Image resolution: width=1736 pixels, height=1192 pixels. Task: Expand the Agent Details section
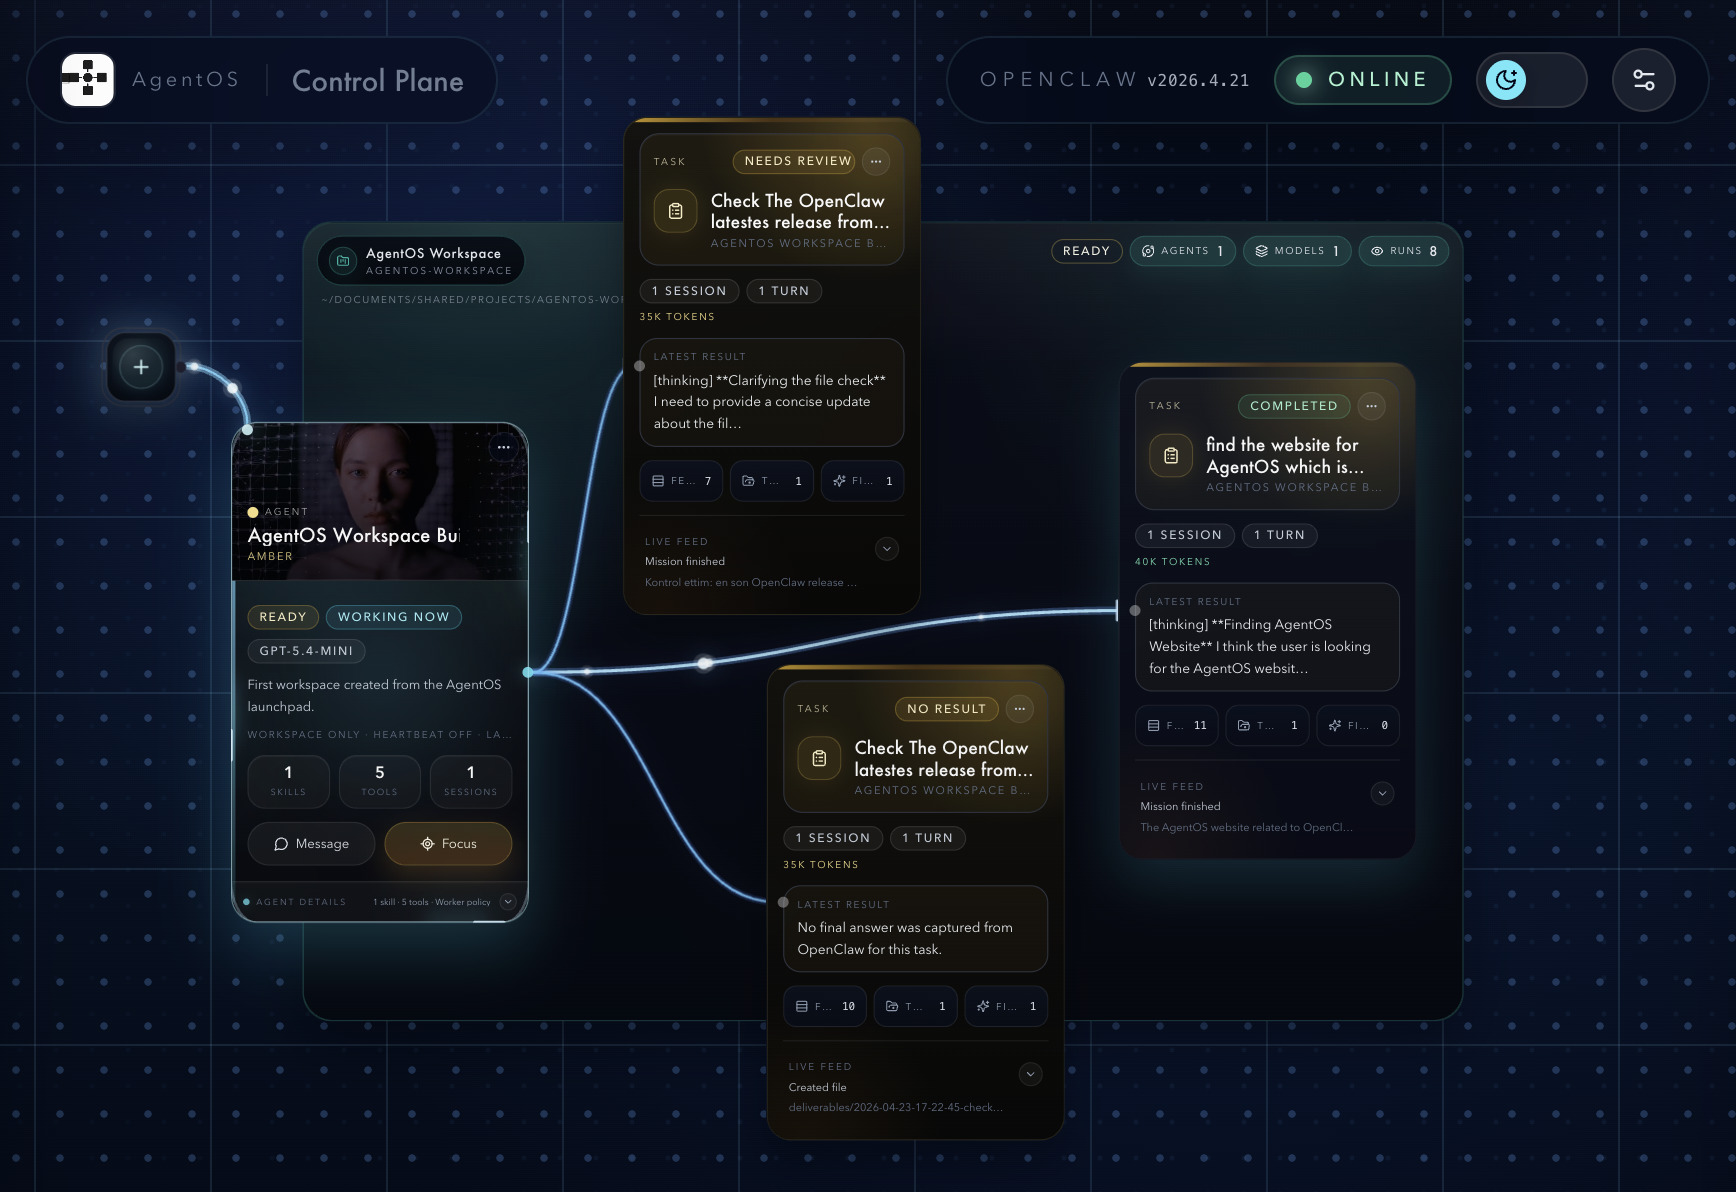[x=508, y=902]
